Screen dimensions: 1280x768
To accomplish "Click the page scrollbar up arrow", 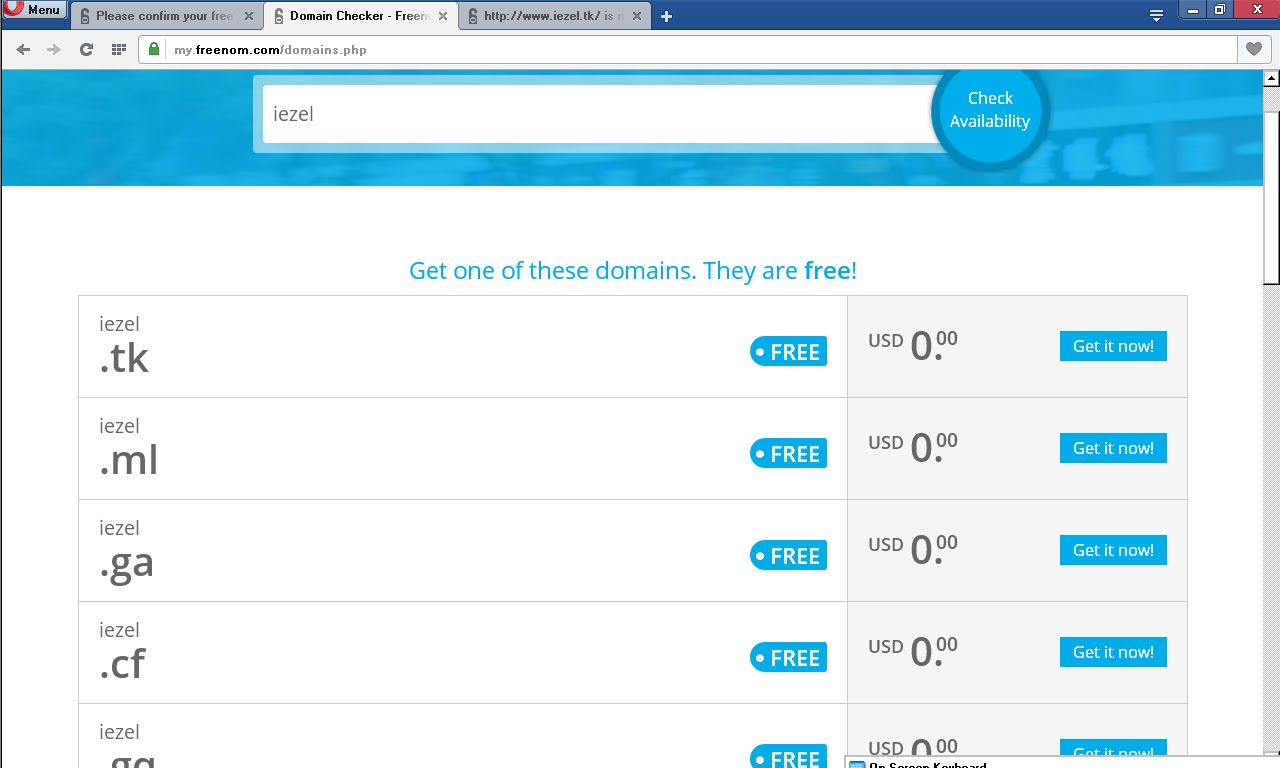I will click(x=1271, y=77).
